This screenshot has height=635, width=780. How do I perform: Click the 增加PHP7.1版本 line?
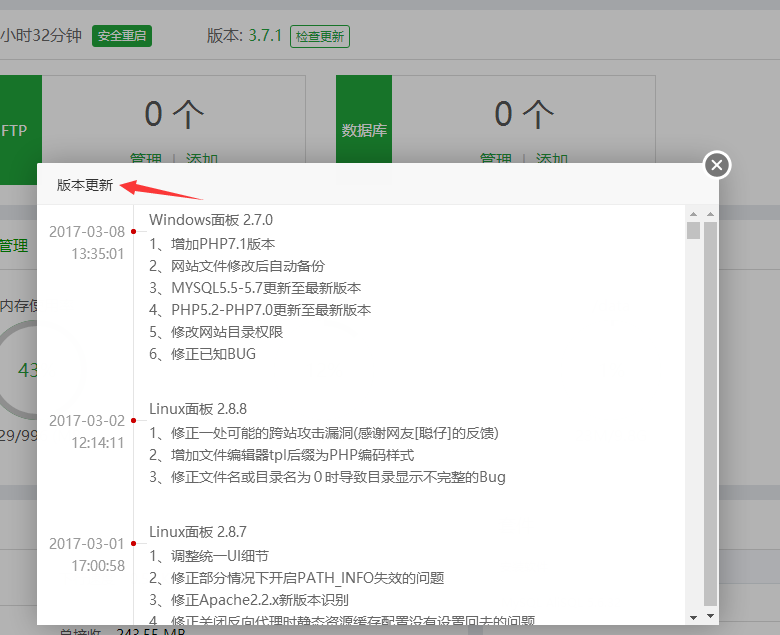coord(212,244)
